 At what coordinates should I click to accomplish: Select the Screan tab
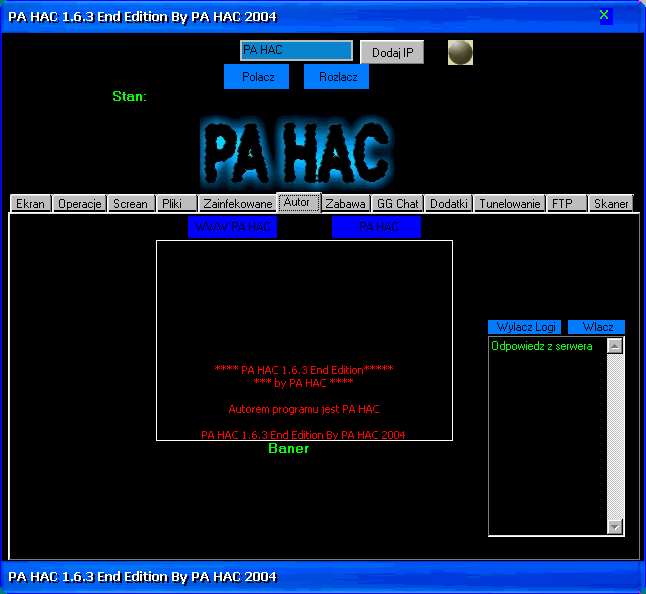point(131,203)
